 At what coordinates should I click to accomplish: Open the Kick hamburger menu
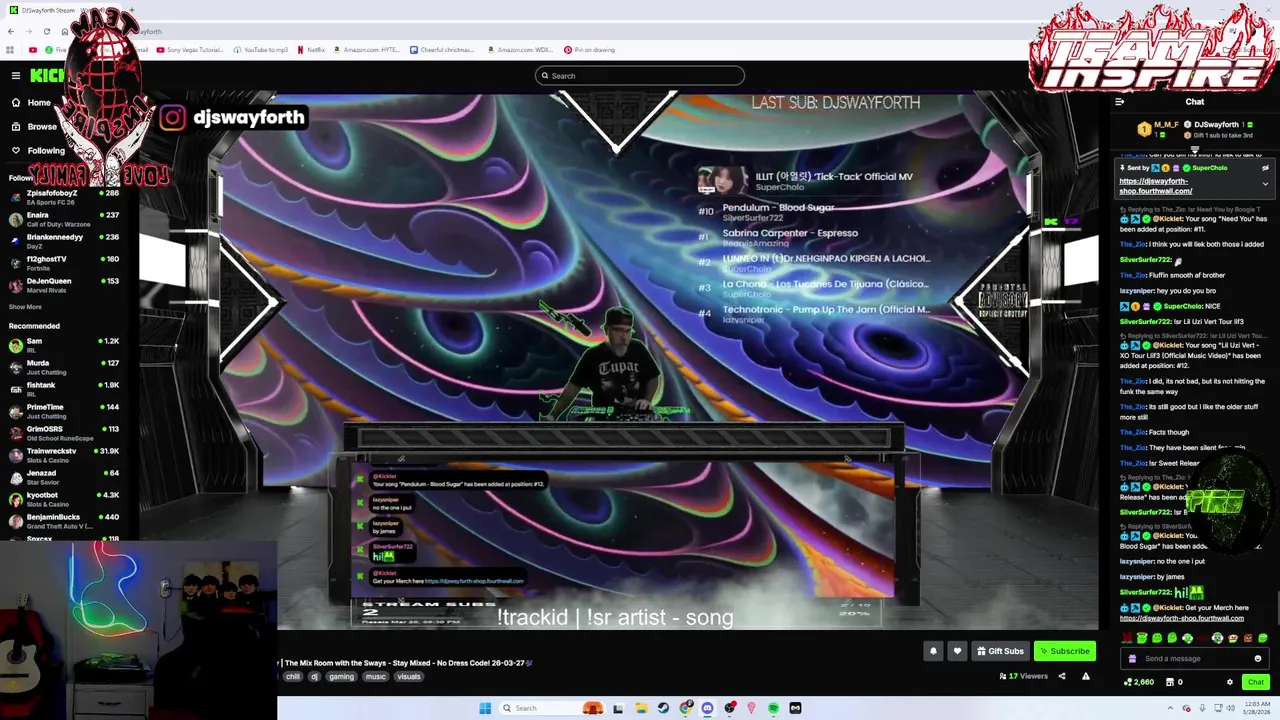click(x=16, y=75)
